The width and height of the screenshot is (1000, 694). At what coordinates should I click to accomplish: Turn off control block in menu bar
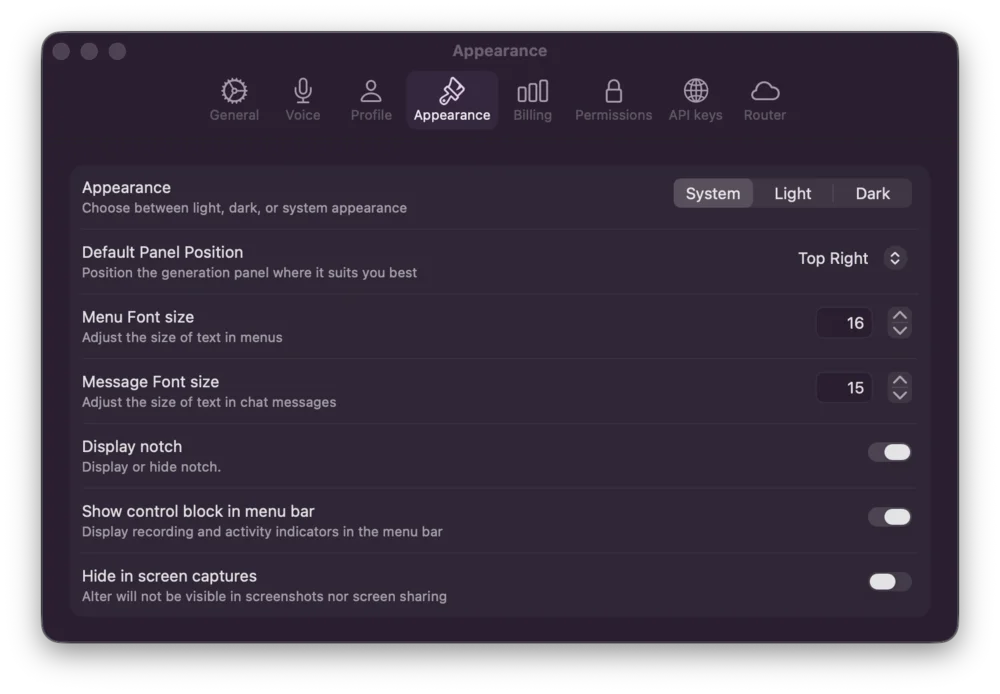point(889,517)
